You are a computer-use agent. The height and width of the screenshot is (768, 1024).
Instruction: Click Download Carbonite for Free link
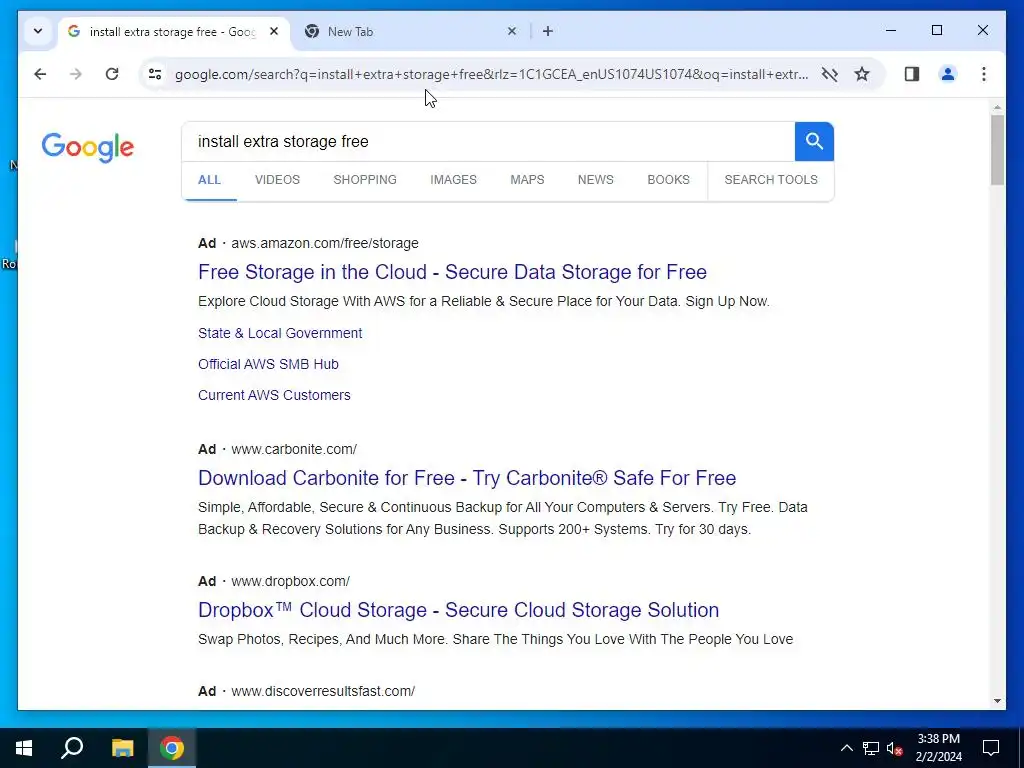(x=466, y=478)
